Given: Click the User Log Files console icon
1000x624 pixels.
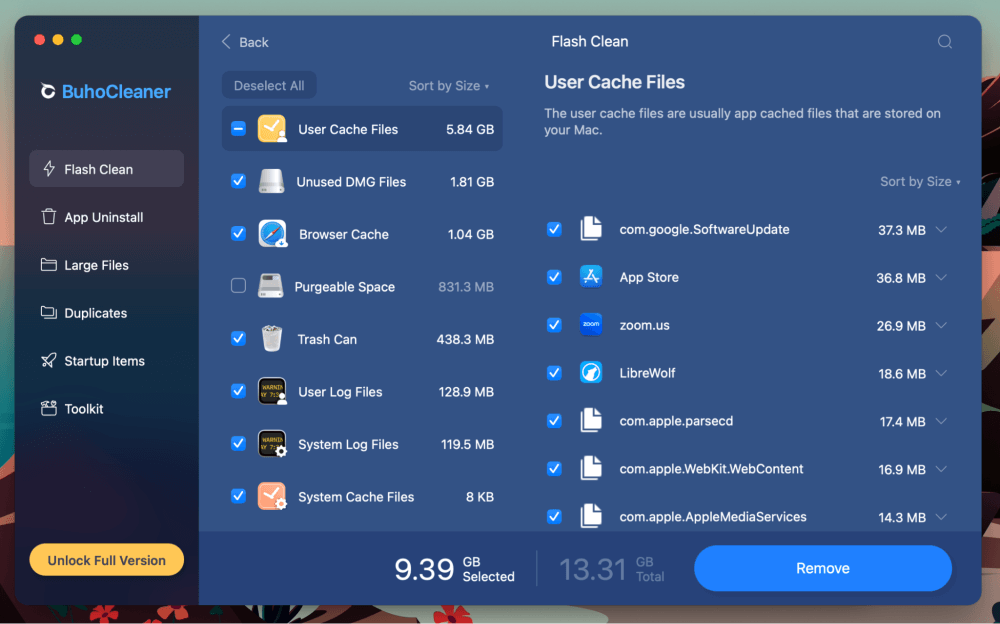Looking at the screenshot, I should point(272,391).
